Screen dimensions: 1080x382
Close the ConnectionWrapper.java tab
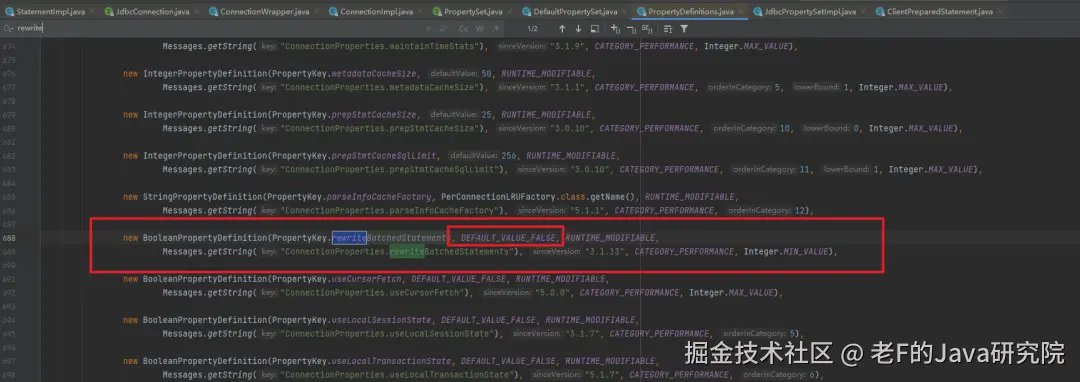pos(317,12)
